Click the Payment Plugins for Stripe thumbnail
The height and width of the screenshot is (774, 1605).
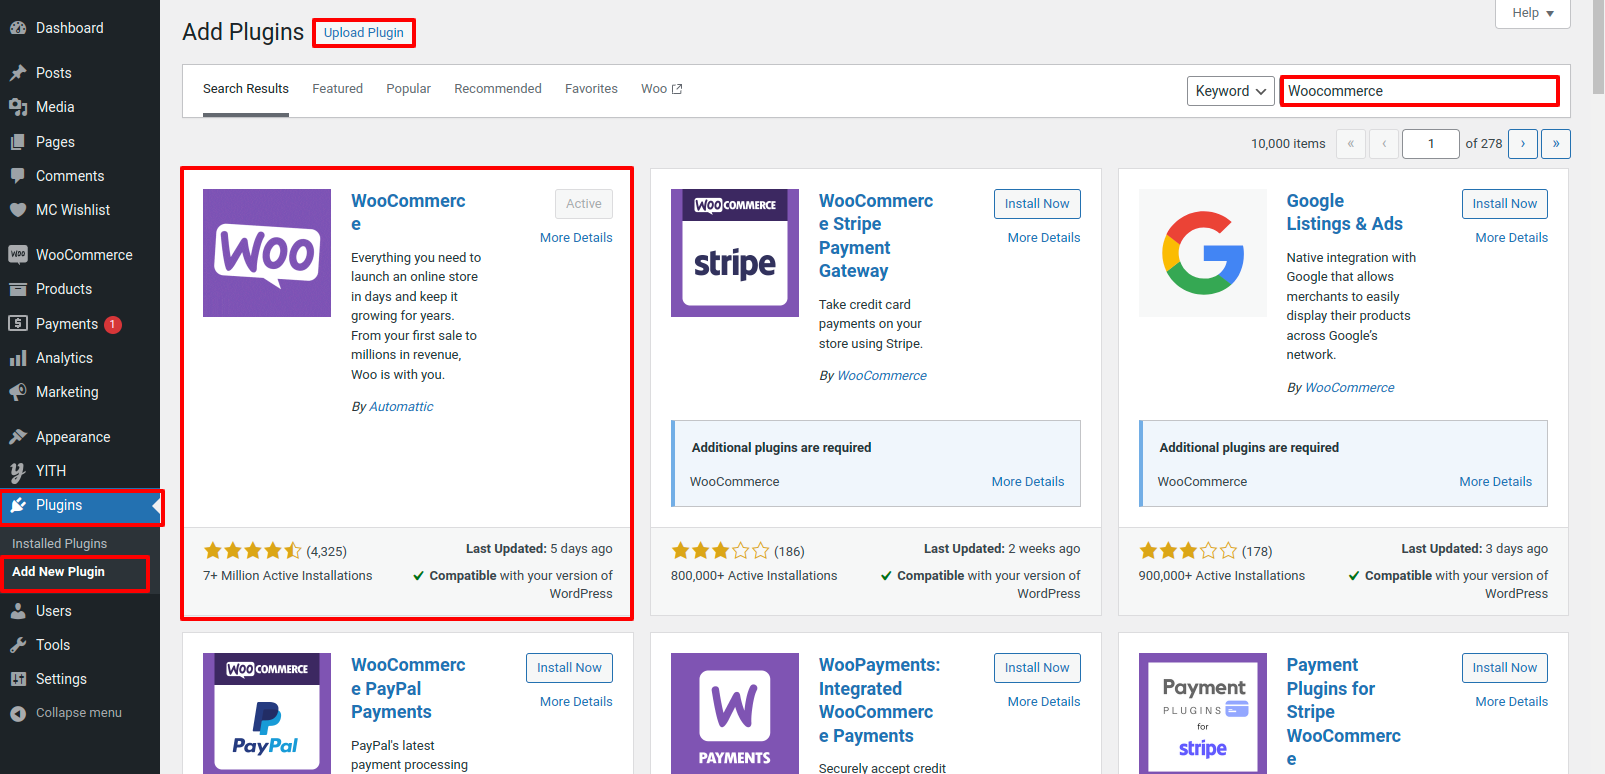point(1203,713)
